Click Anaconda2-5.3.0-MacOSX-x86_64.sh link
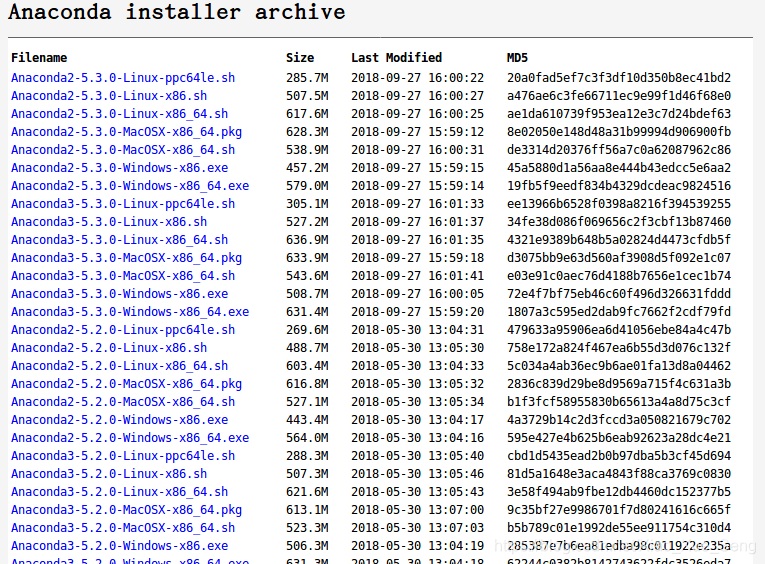Viewport: 765px width, 564px height. (123, 150)
